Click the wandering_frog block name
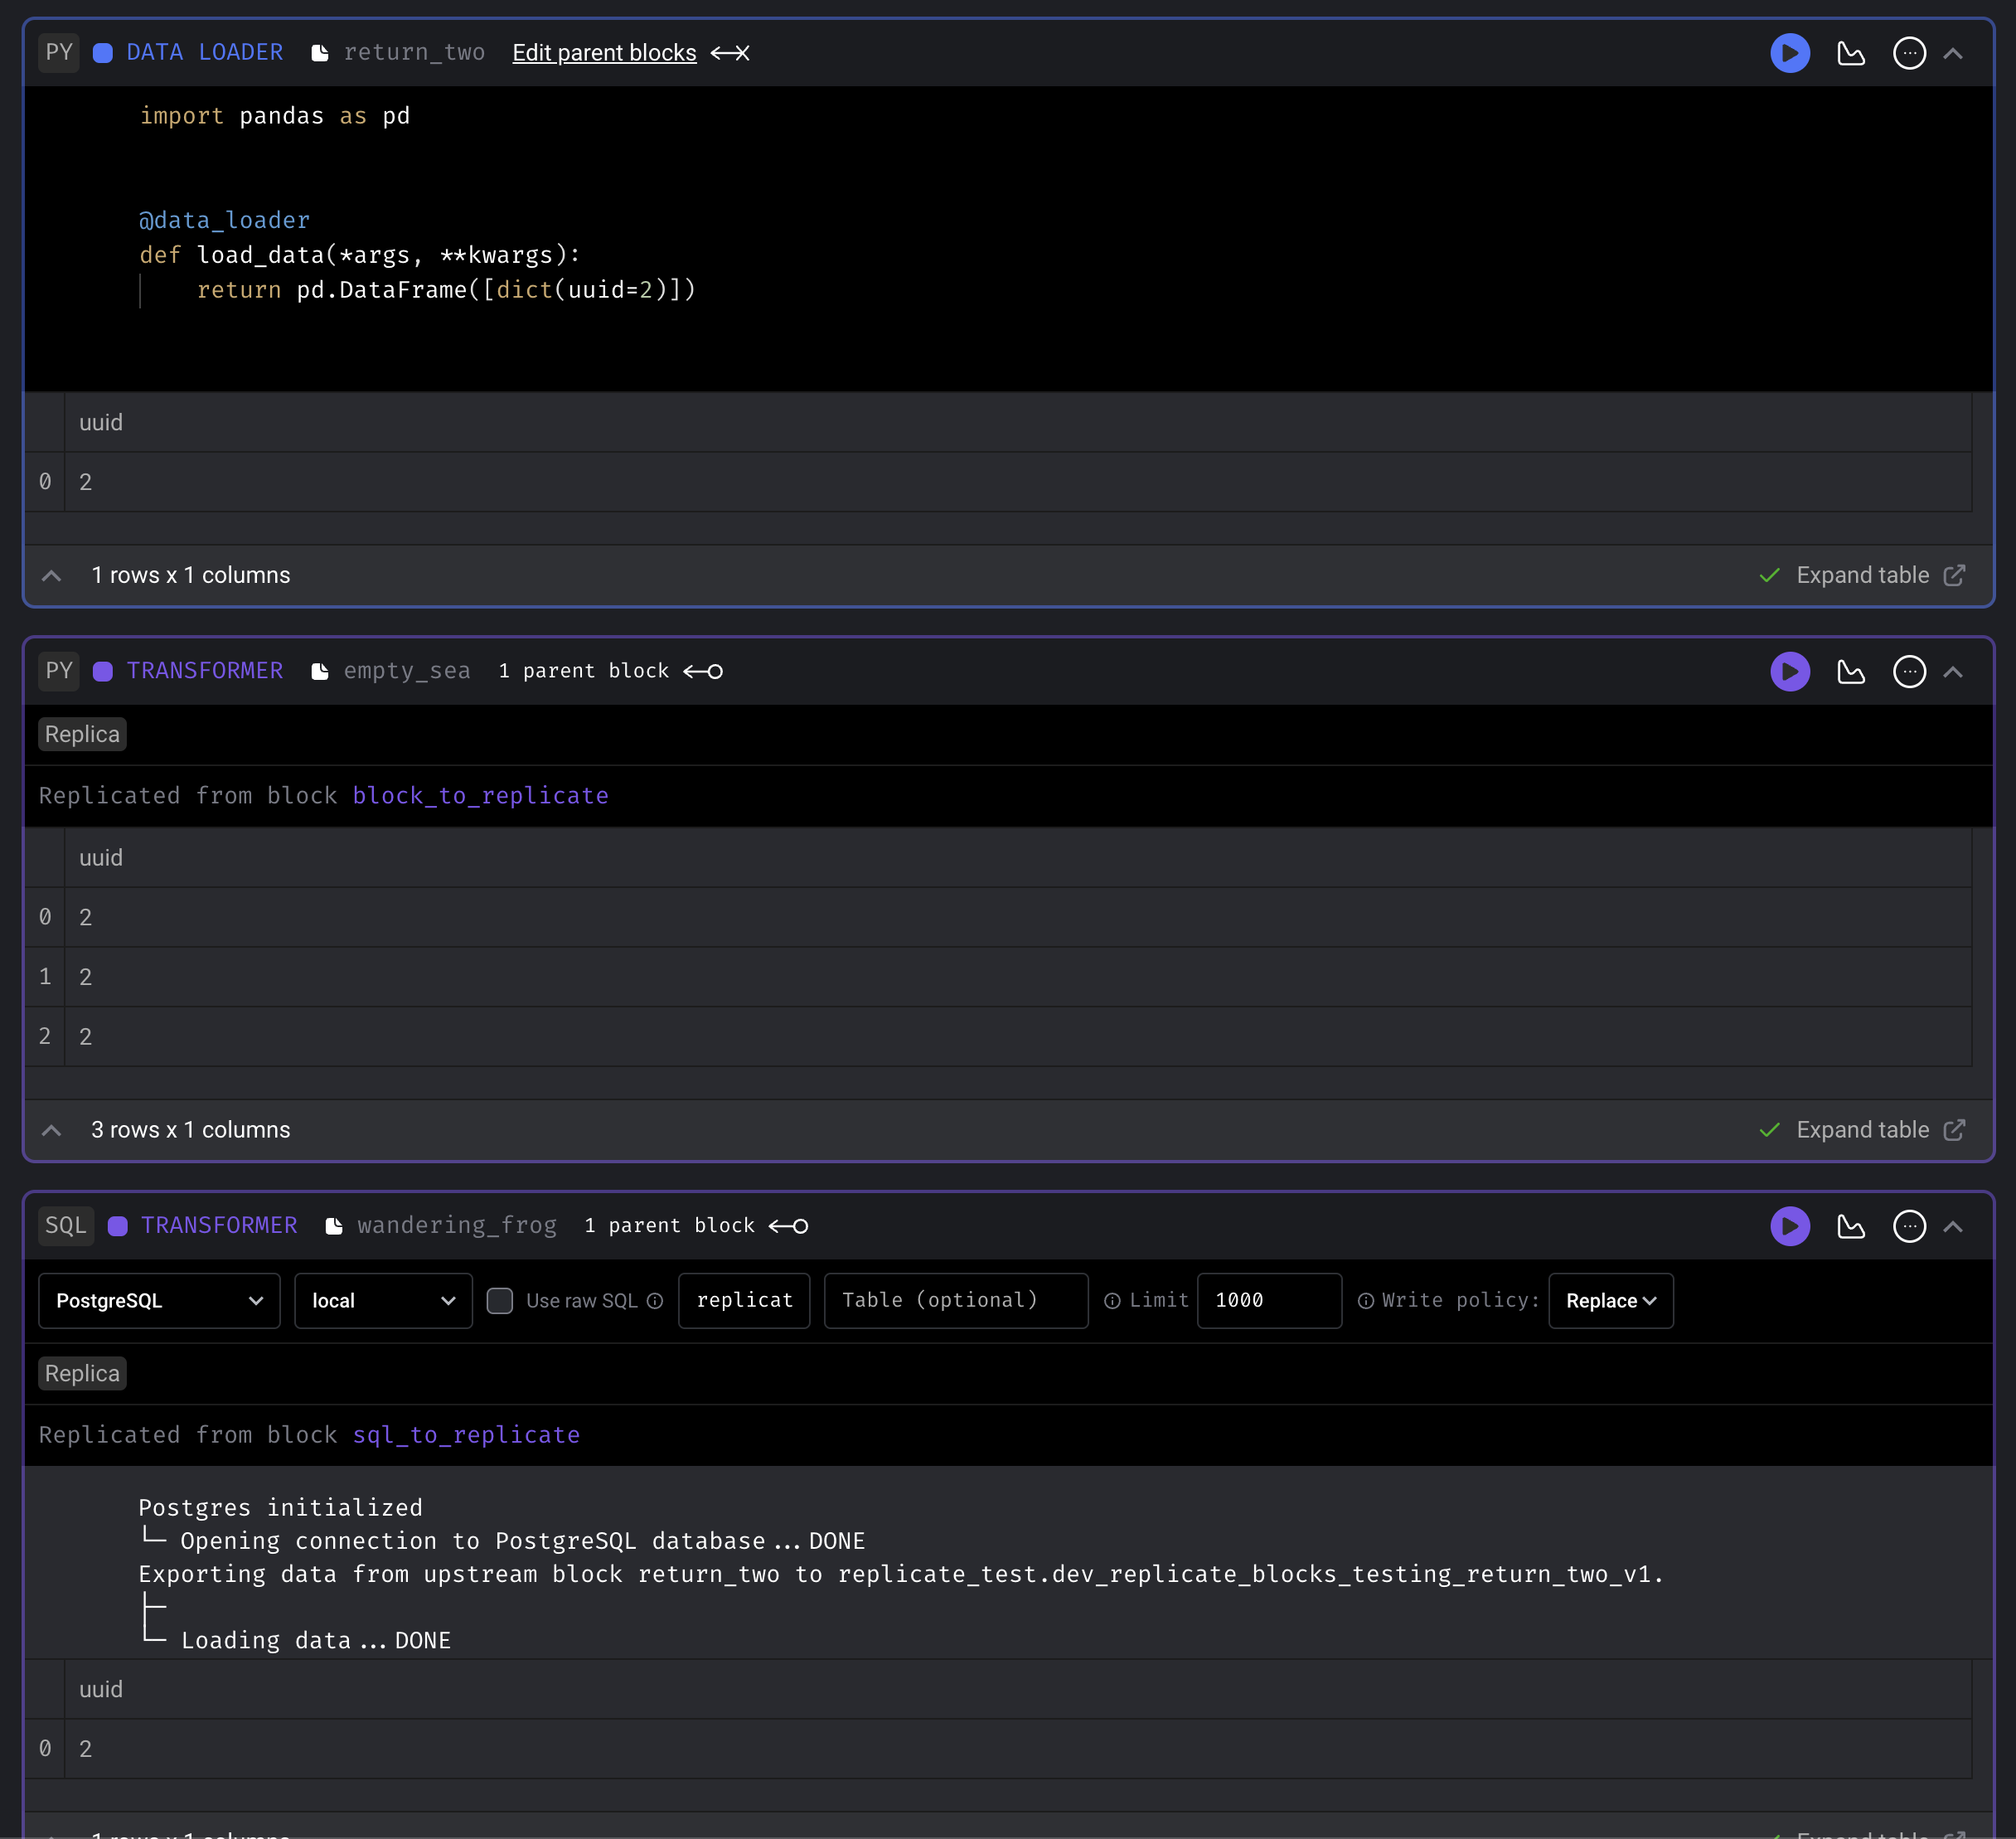This screenshot has width=2016, height=1839. coord(457,1226)
